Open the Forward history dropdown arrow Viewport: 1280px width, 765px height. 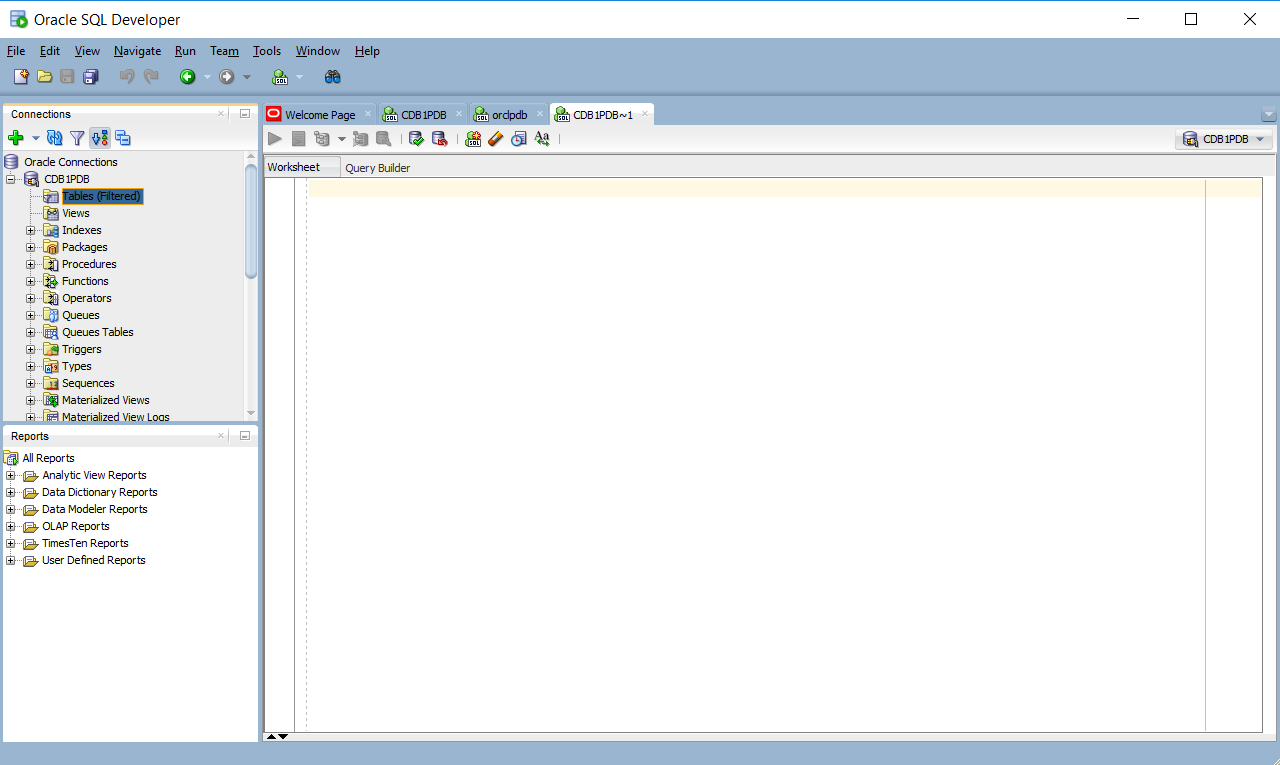tap(247, 77)
